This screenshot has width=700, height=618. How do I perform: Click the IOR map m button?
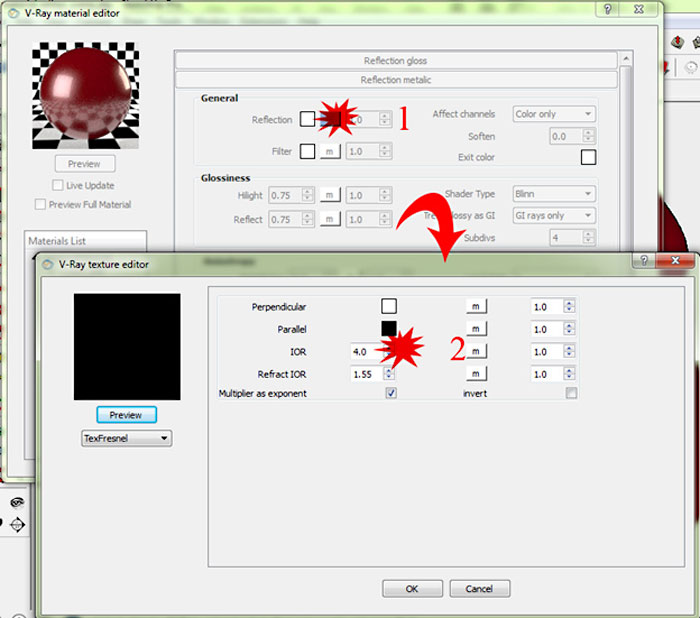coord(476,351)
